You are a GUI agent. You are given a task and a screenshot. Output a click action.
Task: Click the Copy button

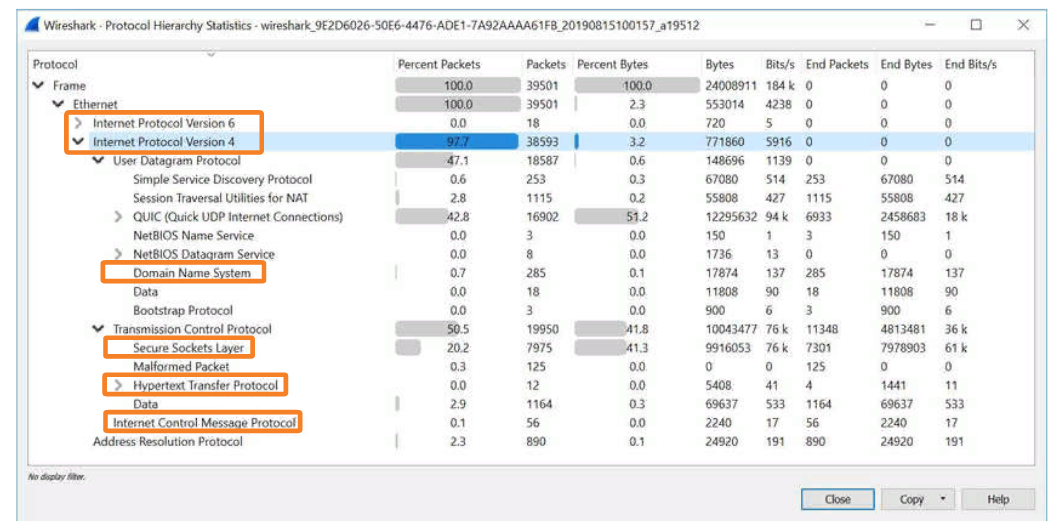point(911,499)
